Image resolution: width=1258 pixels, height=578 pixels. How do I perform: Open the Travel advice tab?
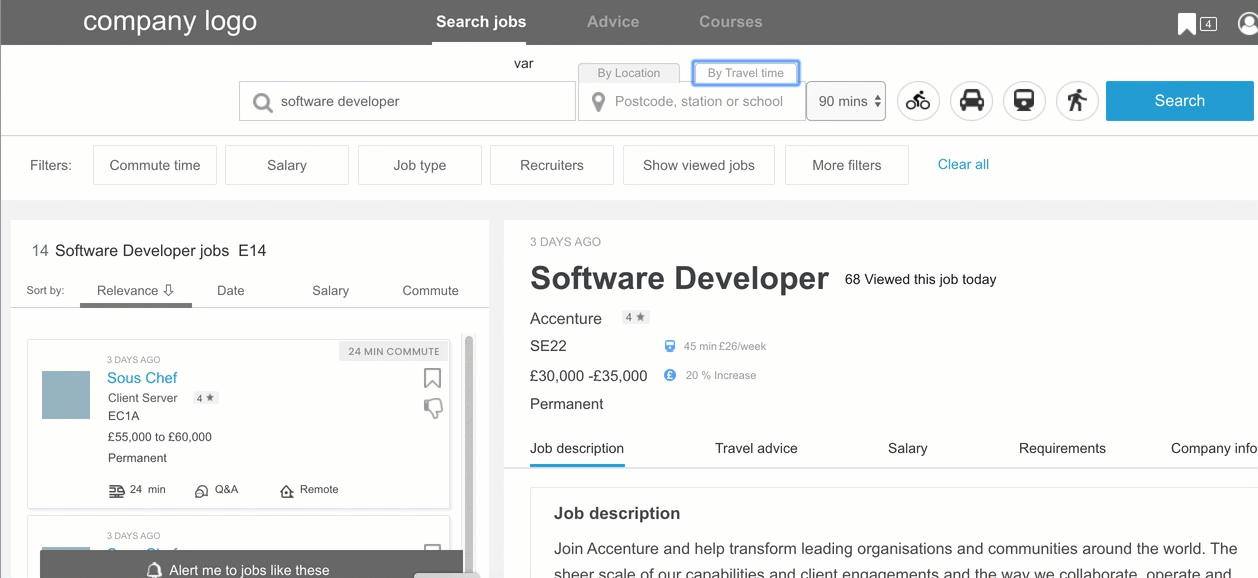756,448
